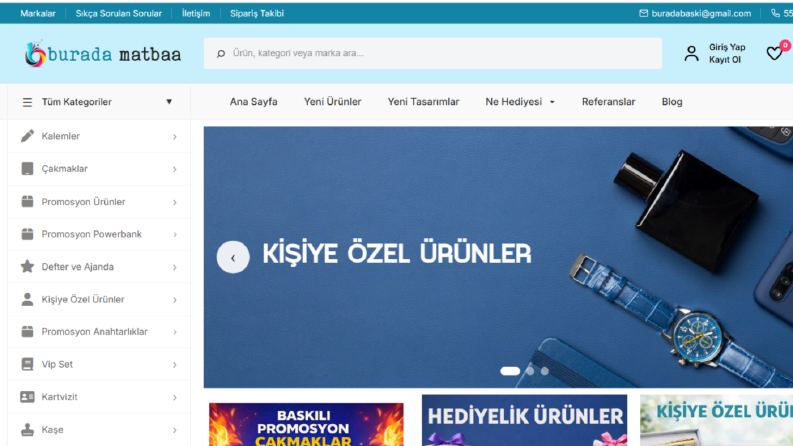Click the hamburger menu icon
Screen dimensions: 793x446
(x=27, y=102)
